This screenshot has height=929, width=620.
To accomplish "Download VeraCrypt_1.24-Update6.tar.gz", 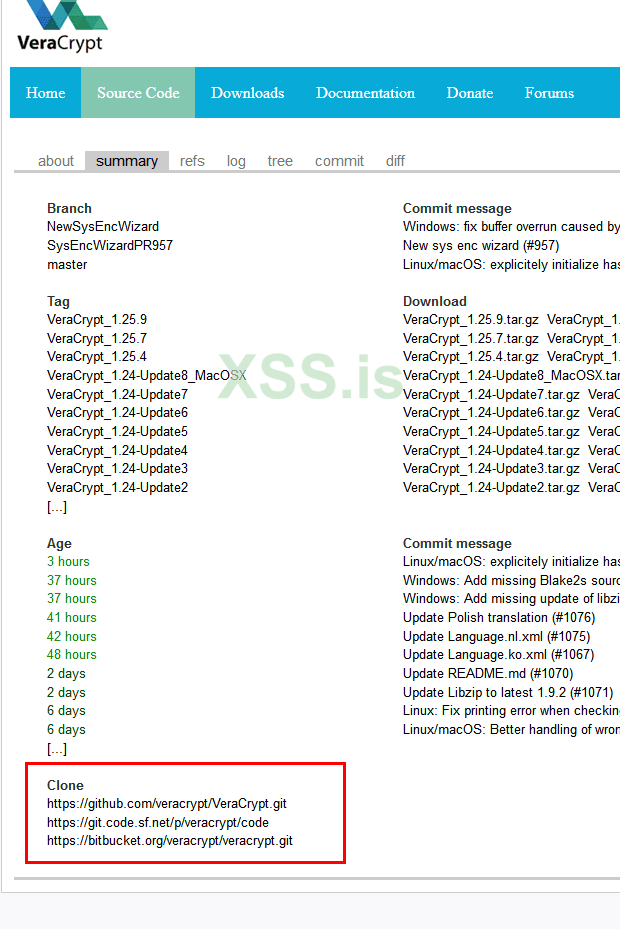I will pos(491,412).
